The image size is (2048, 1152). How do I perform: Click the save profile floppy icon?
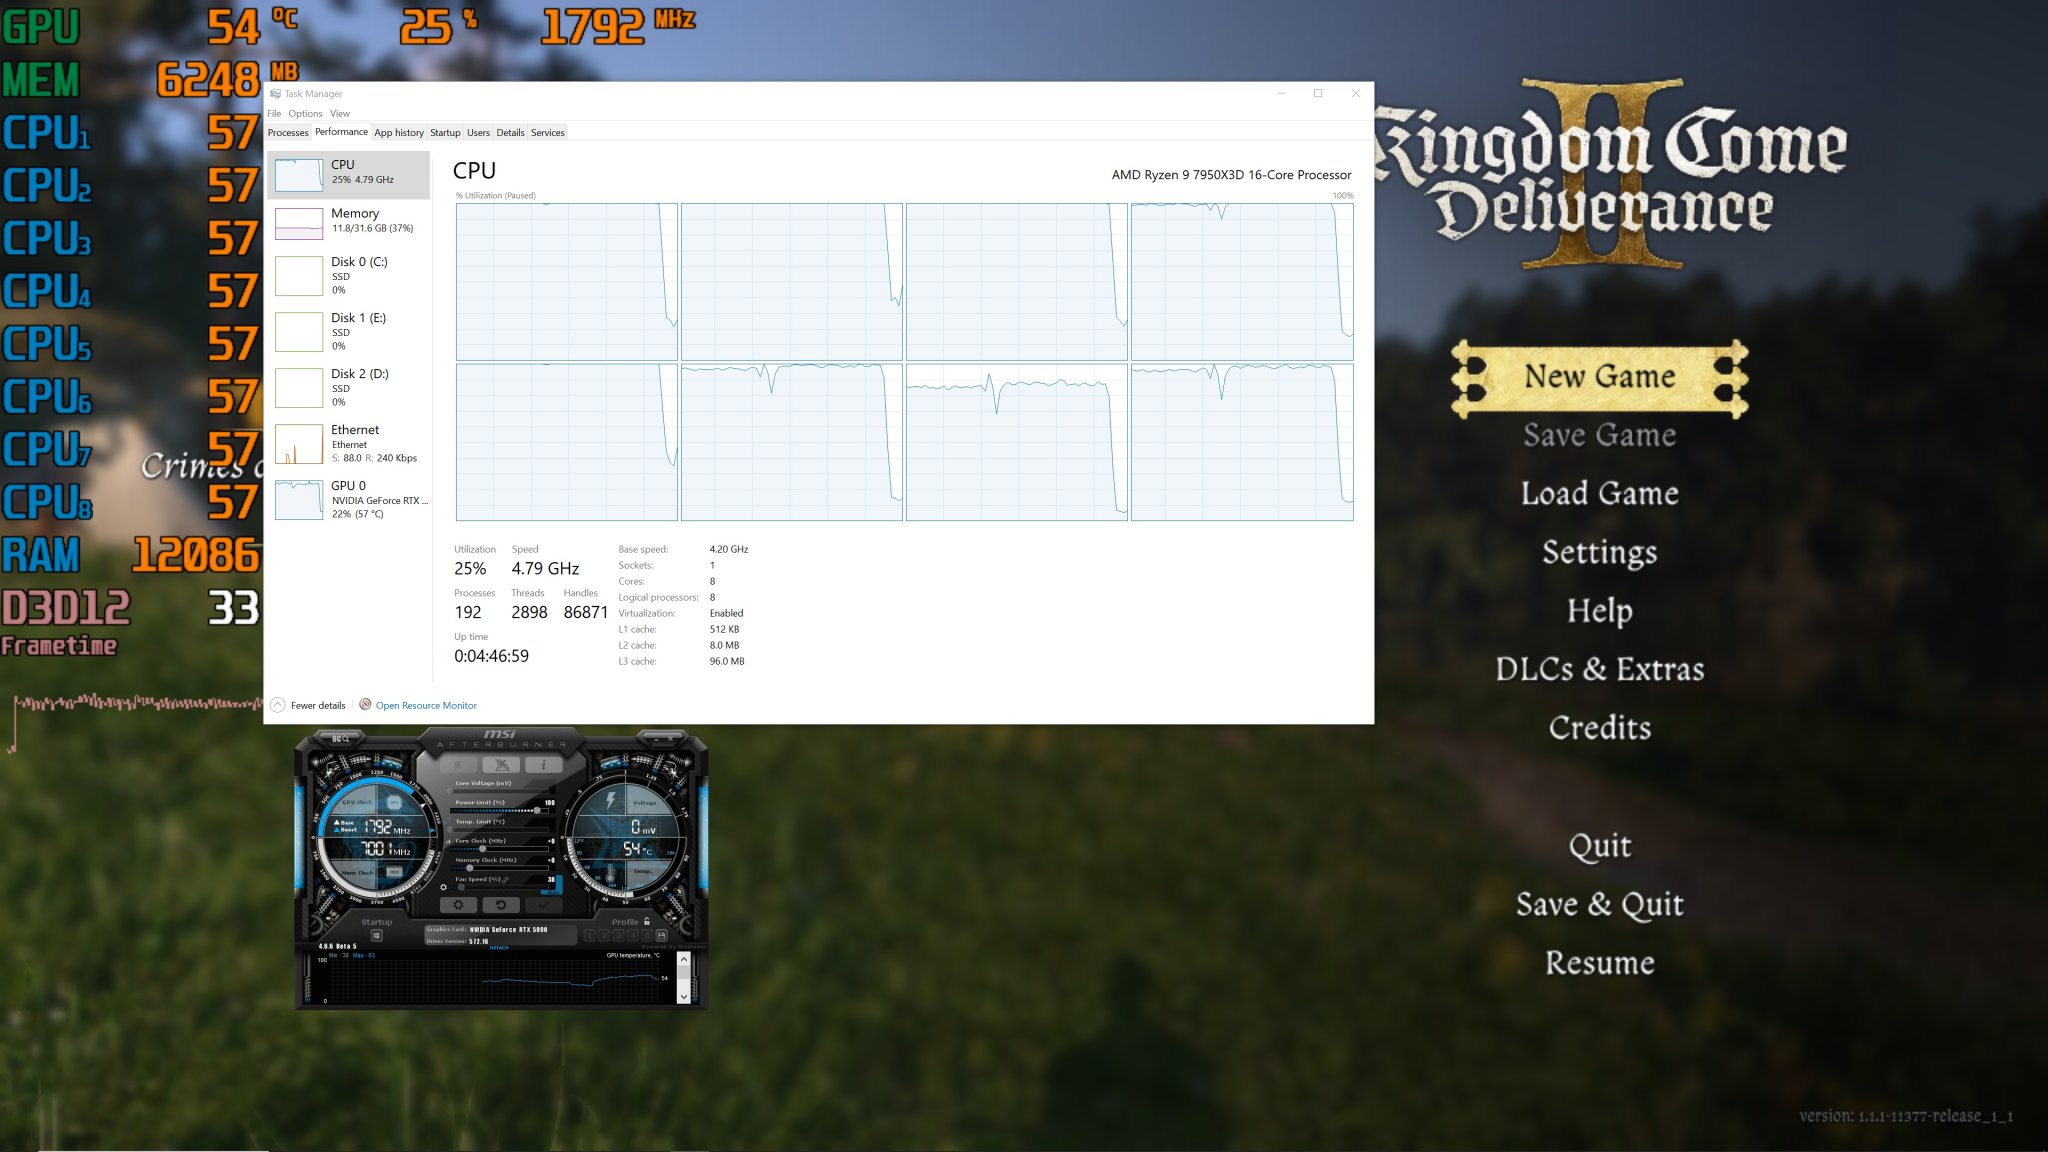[x=661, y=935]
